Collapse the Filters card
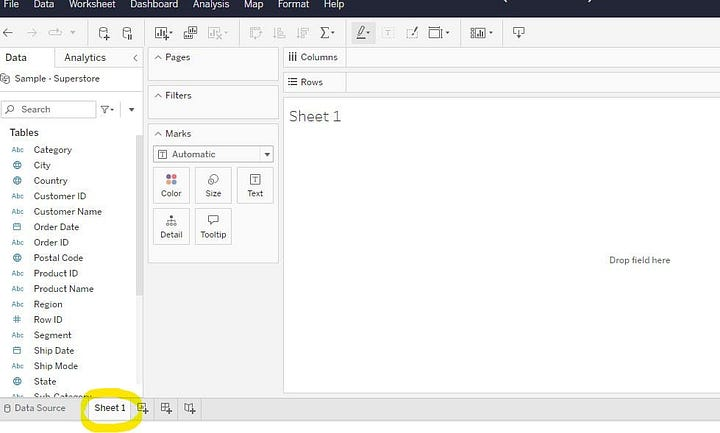Viewport: 720px width, 433px height. [158, 96]
